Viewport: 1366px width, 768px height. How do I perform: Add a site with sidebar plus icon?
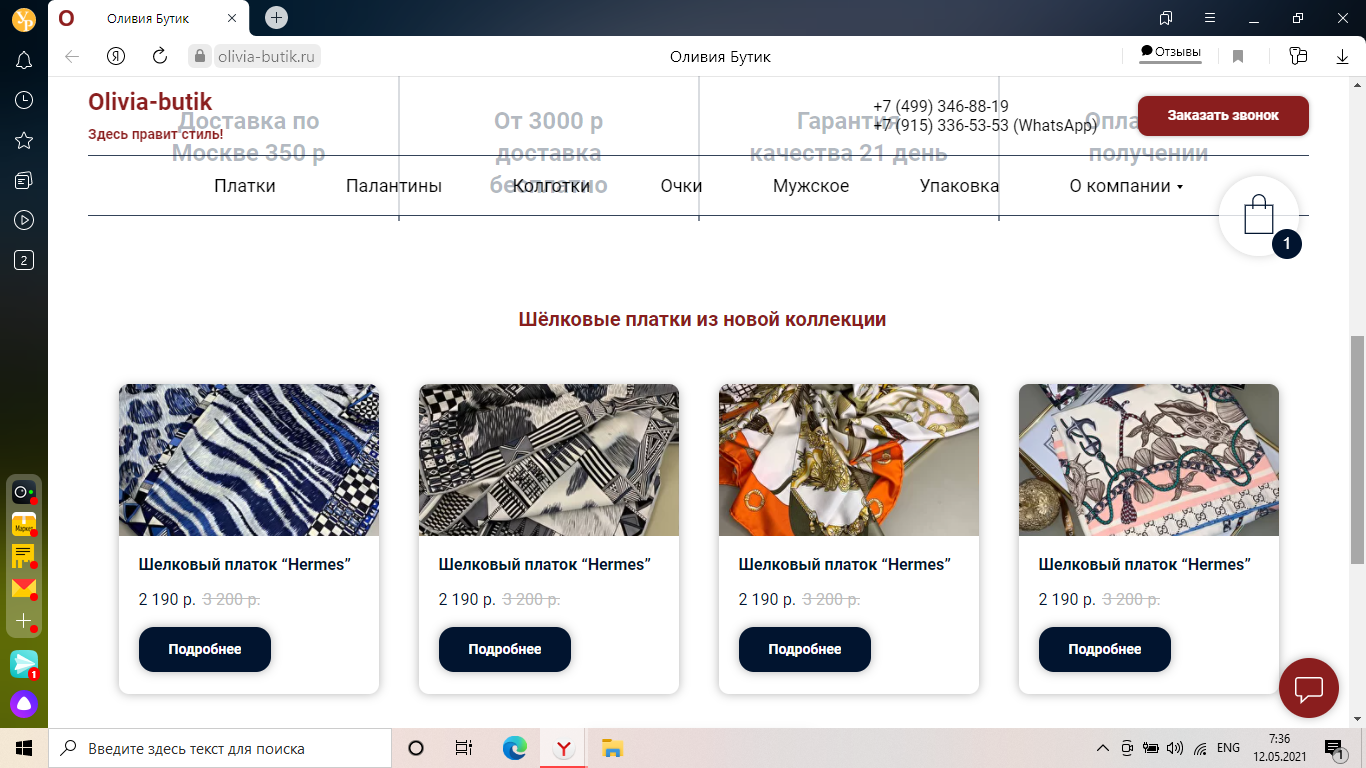pyautogui.click(x=24, y=621)
